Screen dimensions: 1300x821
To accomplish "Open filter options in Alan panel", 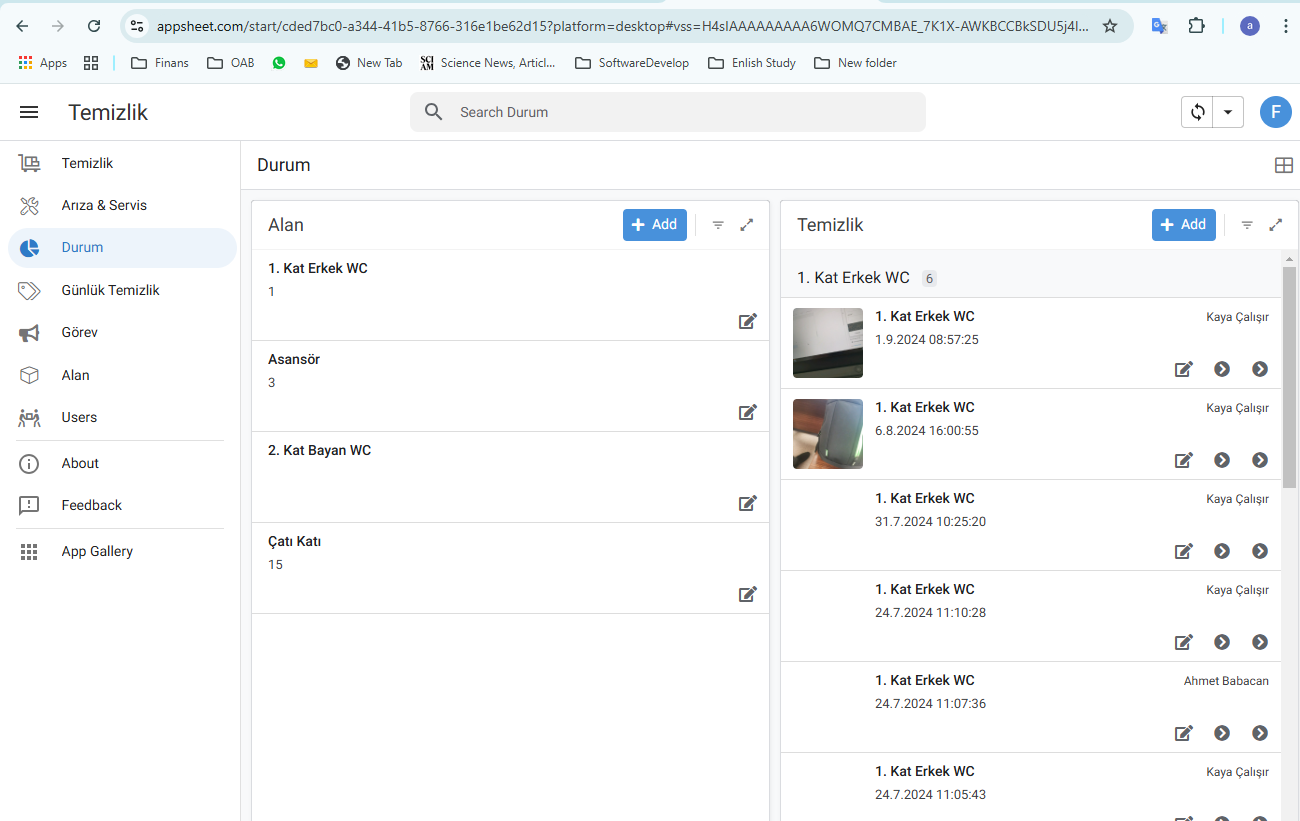I will coord(718,225).
